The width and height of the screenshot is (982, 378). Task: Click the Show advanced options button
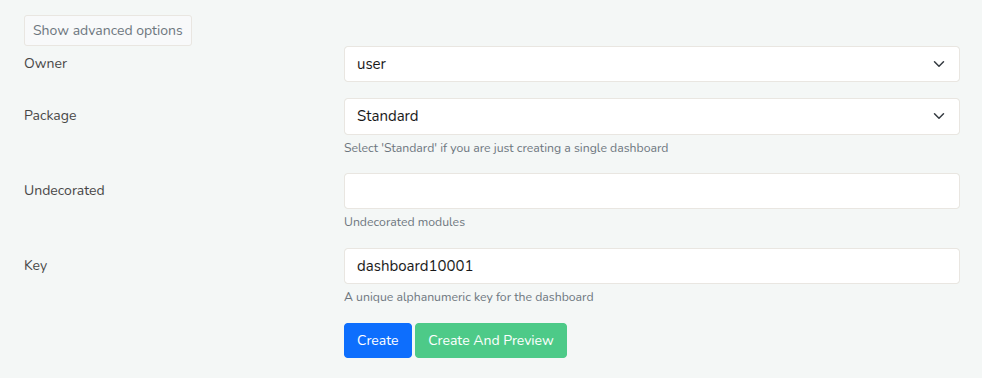pyautogui.click(x=108, y=31)
